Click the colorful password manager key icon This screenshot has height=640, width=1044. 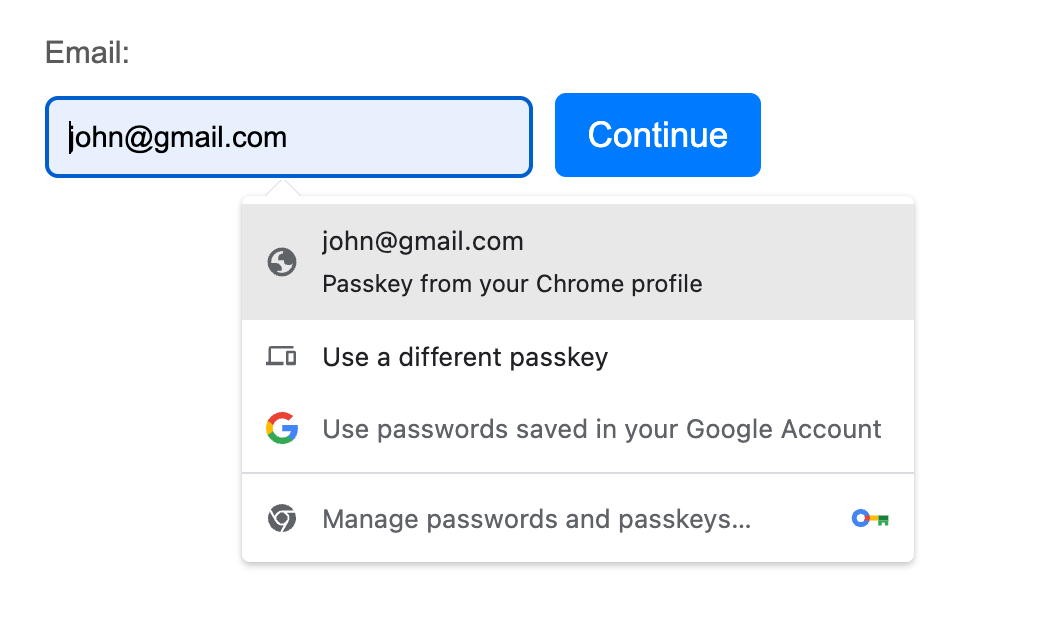pyautogui.click(x=870, y=518)
